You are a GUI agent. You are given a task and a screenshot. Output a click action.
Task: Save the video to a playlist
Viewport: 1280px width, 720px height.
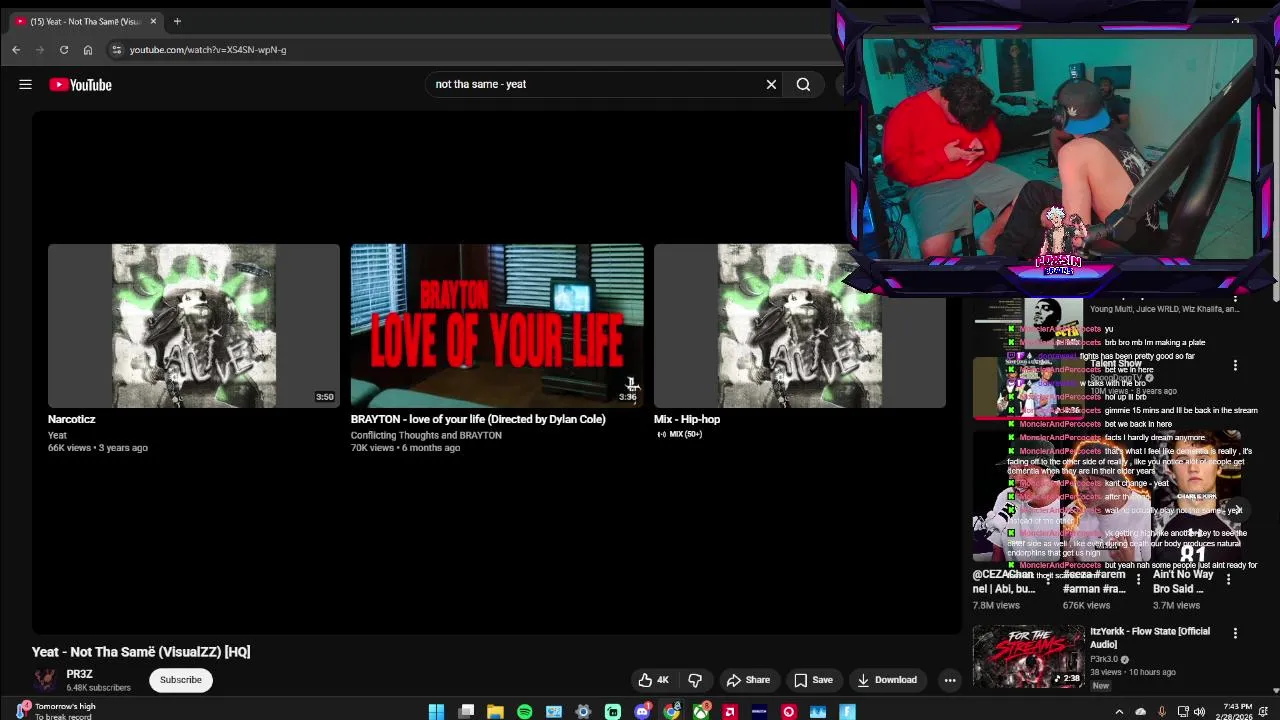click(x=813, y=680)
